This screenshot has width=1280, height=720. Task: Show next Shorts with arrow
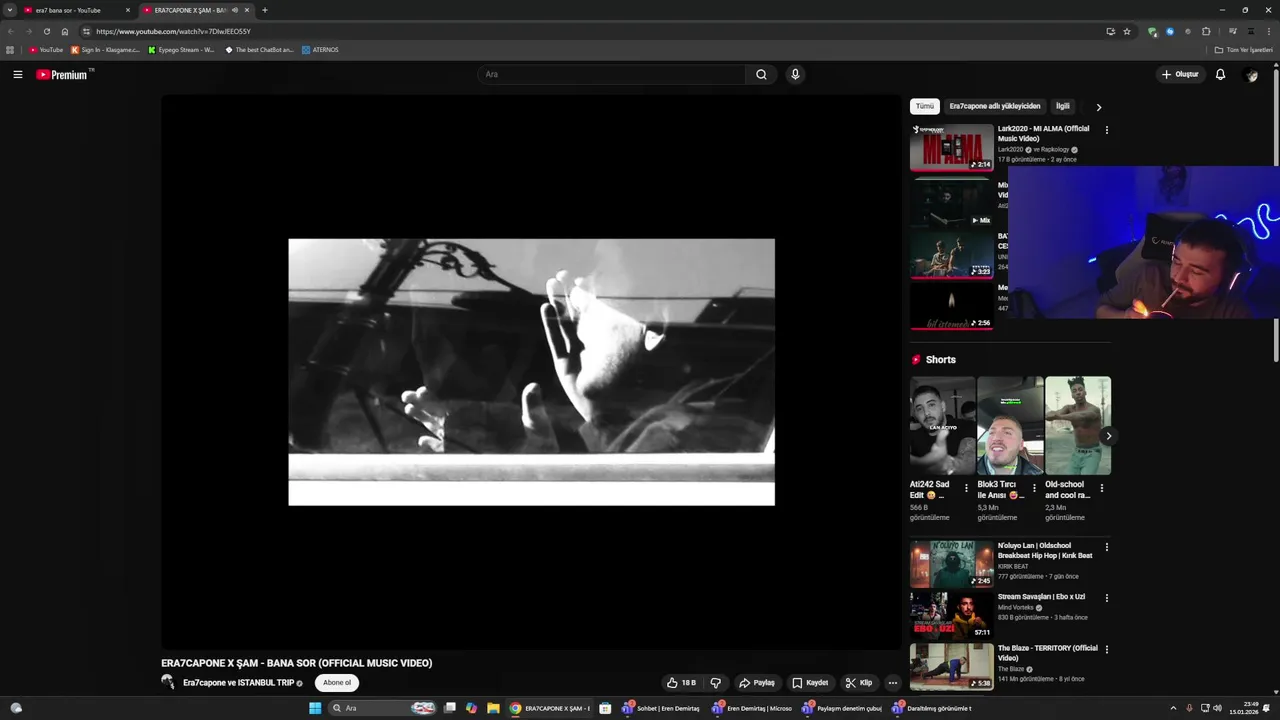(x=1107, y=436)
